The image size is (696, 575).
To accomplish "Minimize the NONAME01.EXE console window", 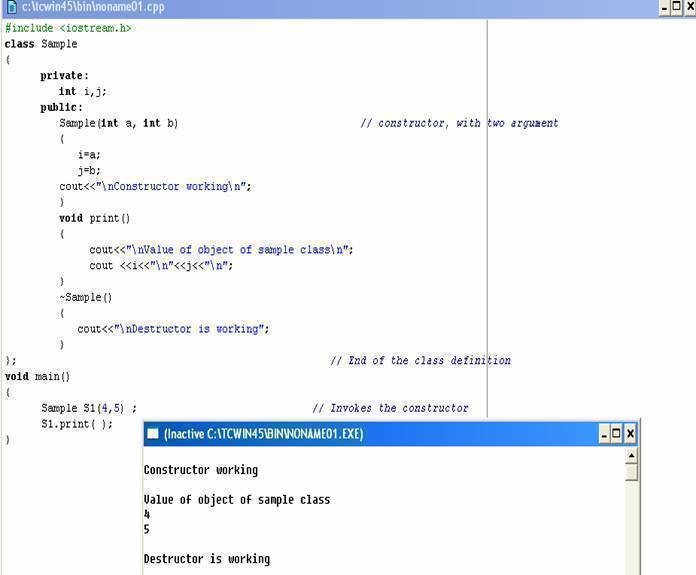I will [604, 433].
